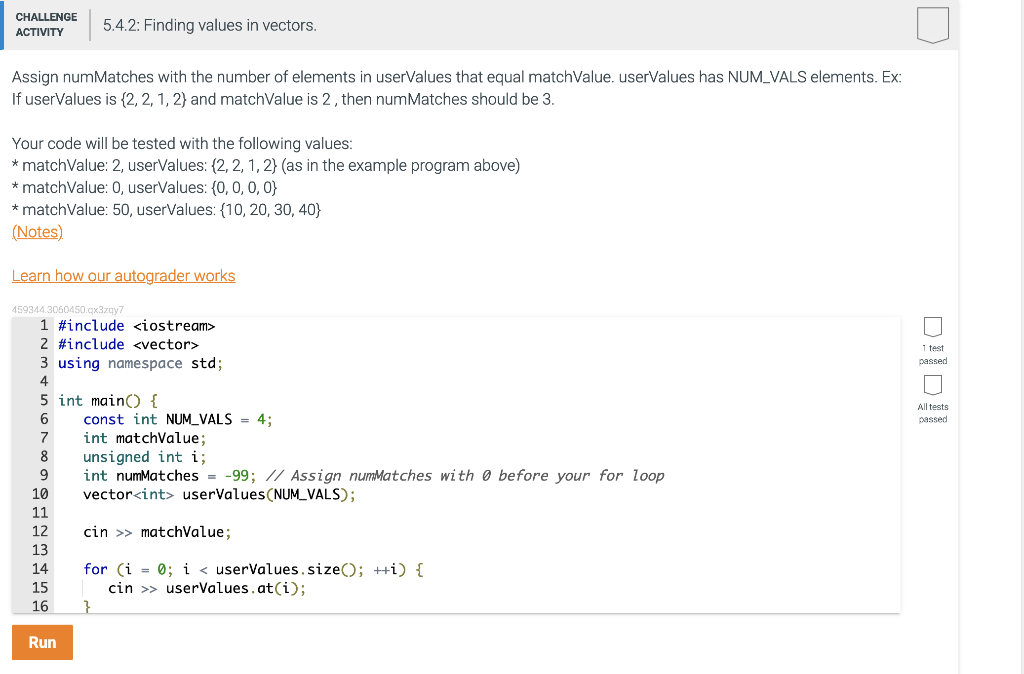Click the bookmark shield icon in the header
This screenshot has height=674, width=1024.
(x=932, y=27)
